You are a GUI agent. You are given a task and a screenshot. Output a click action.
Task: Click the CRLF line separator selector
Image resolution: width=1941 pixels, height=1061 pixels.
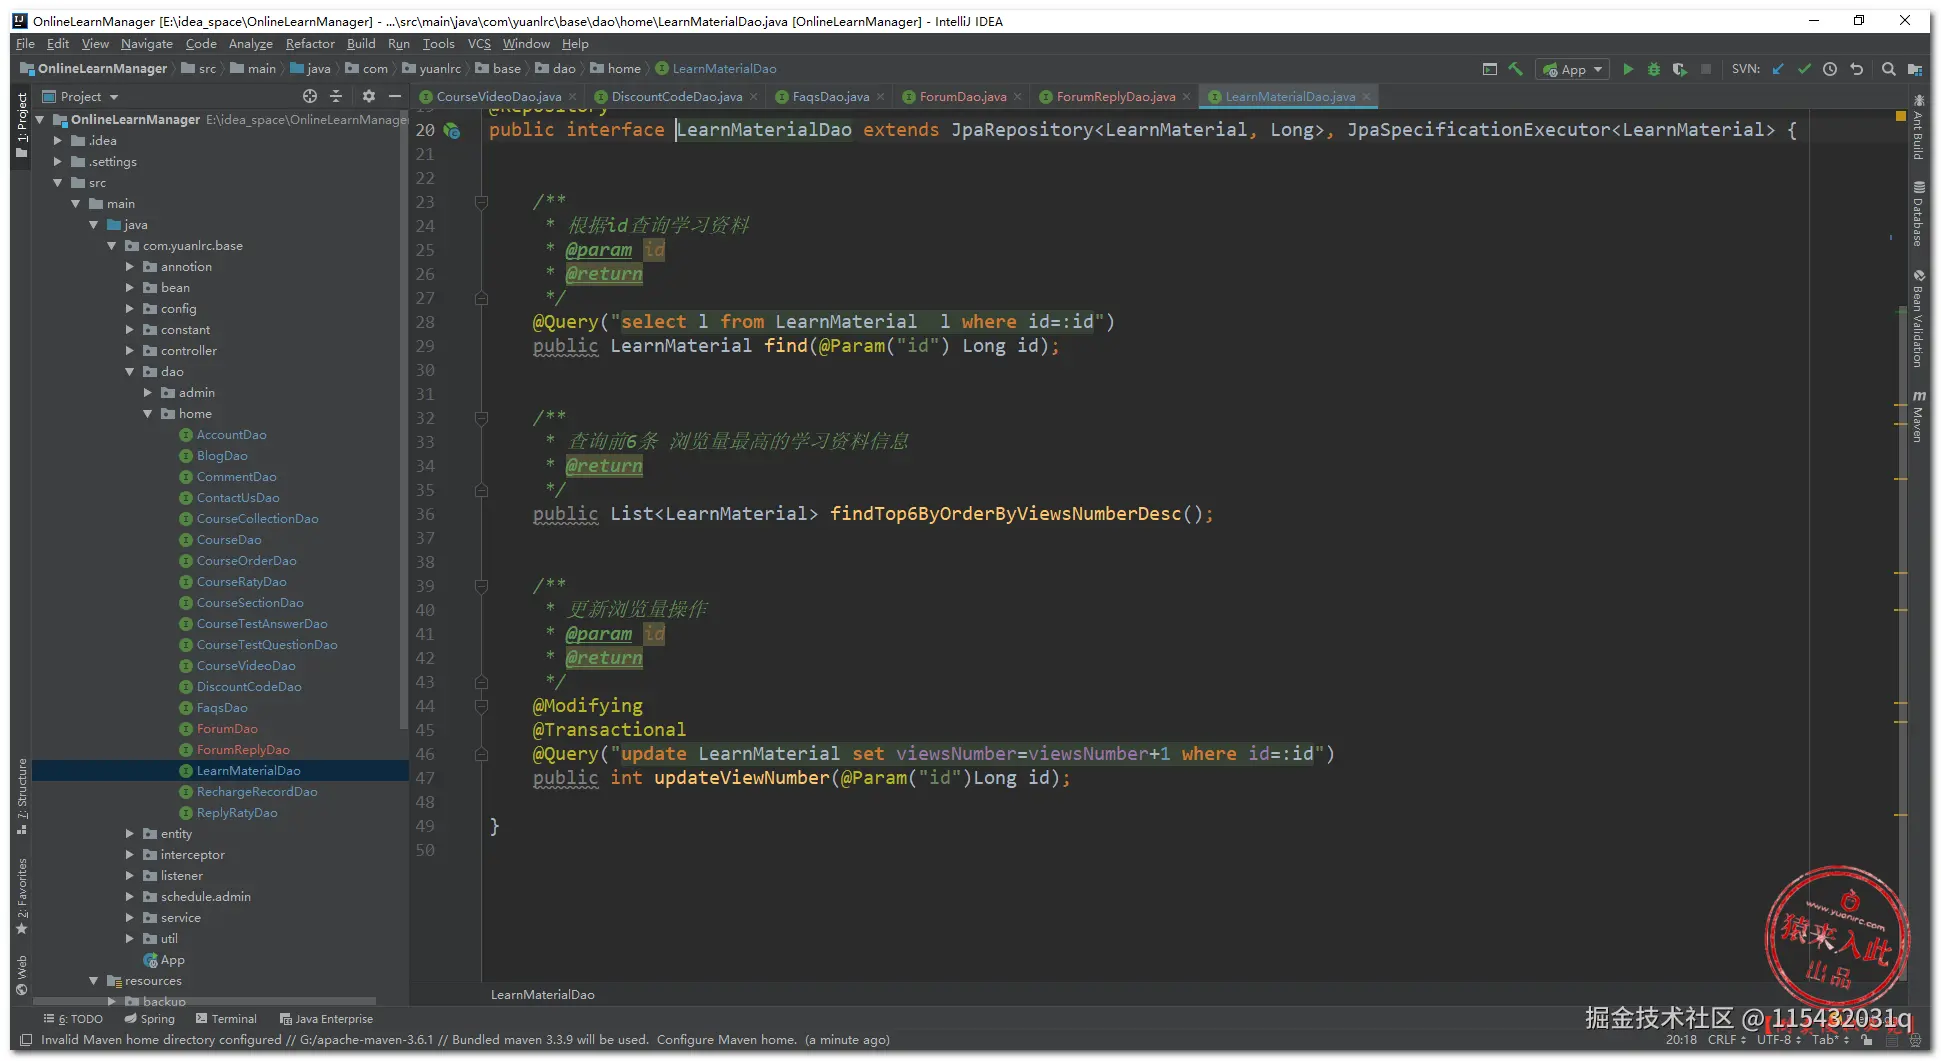tap(1726, 1040)
